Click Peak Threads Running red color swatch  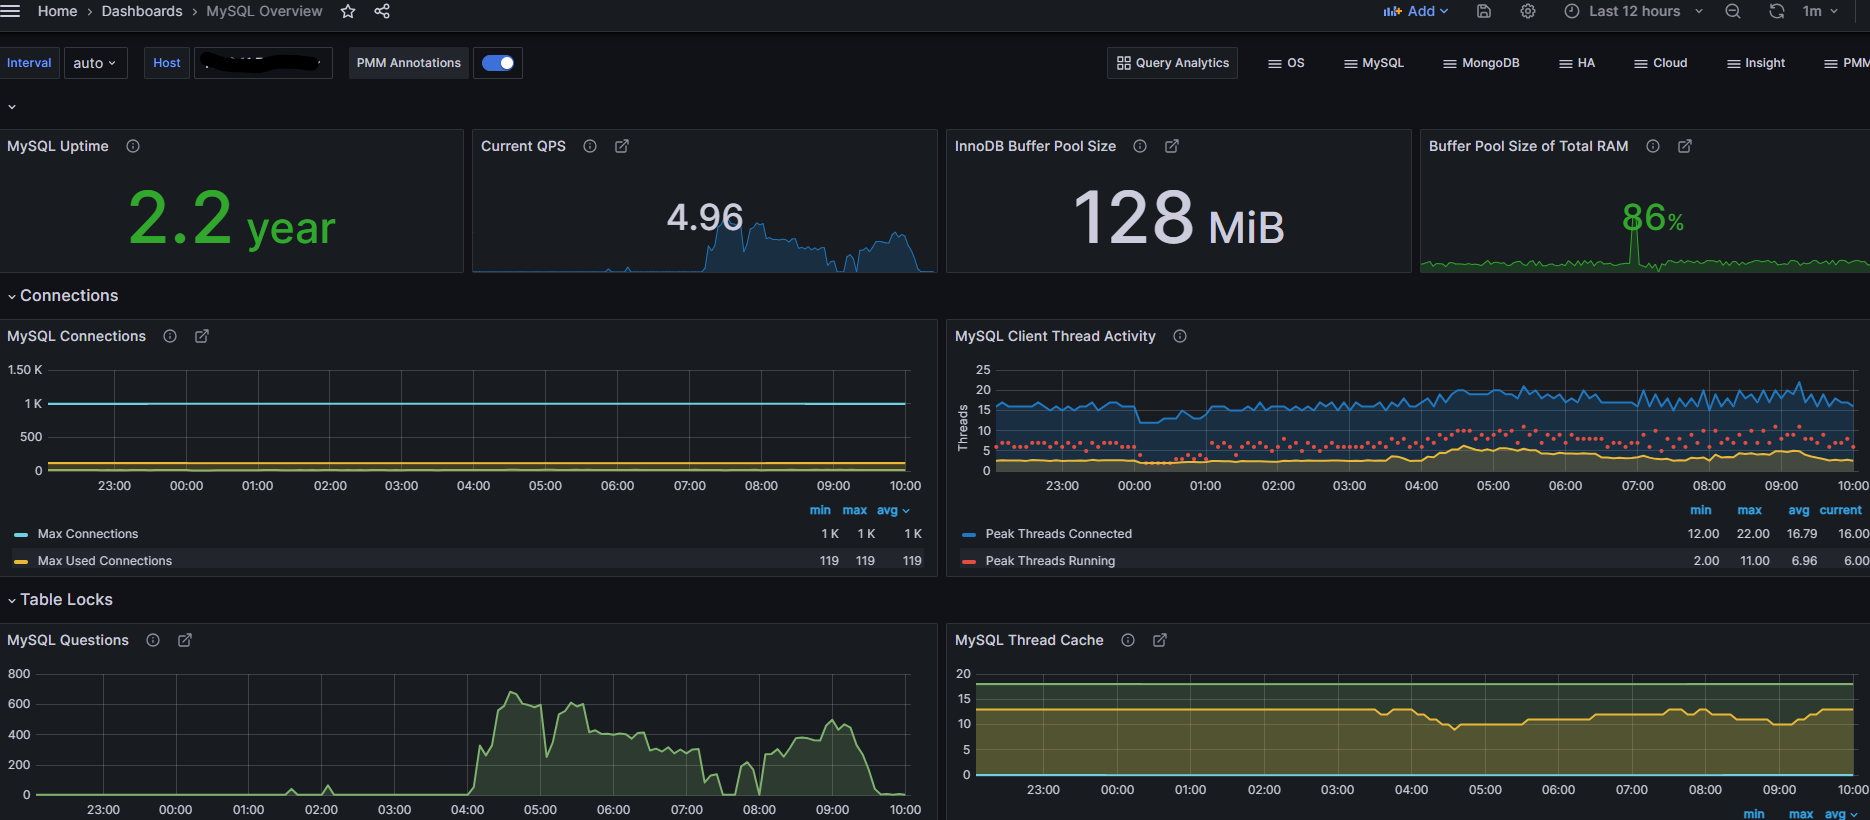(x=968, y=562)
